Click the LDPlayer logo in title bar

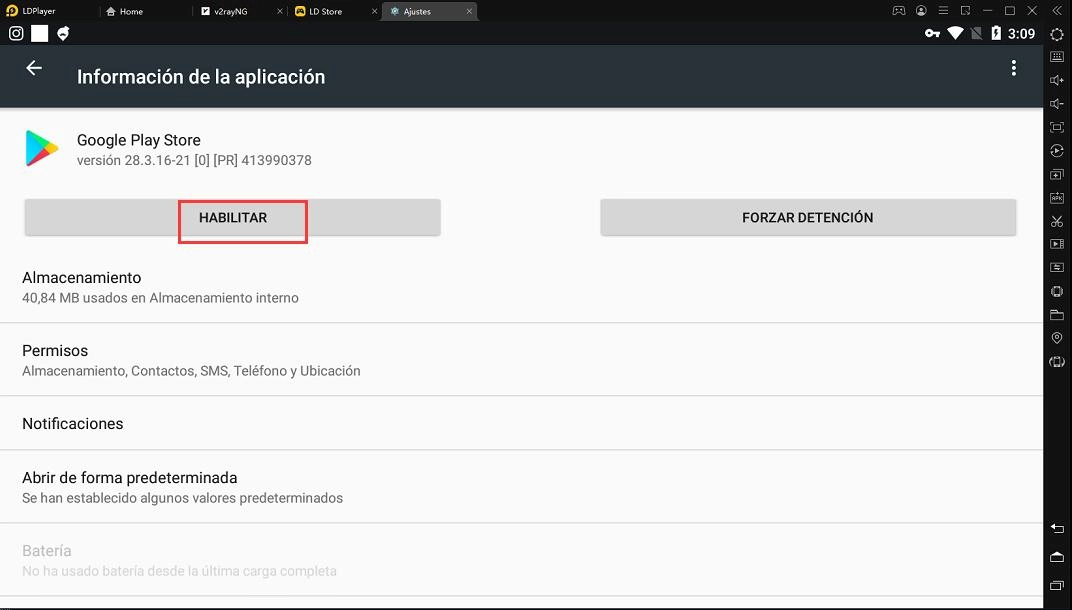(x=11, y=11)
